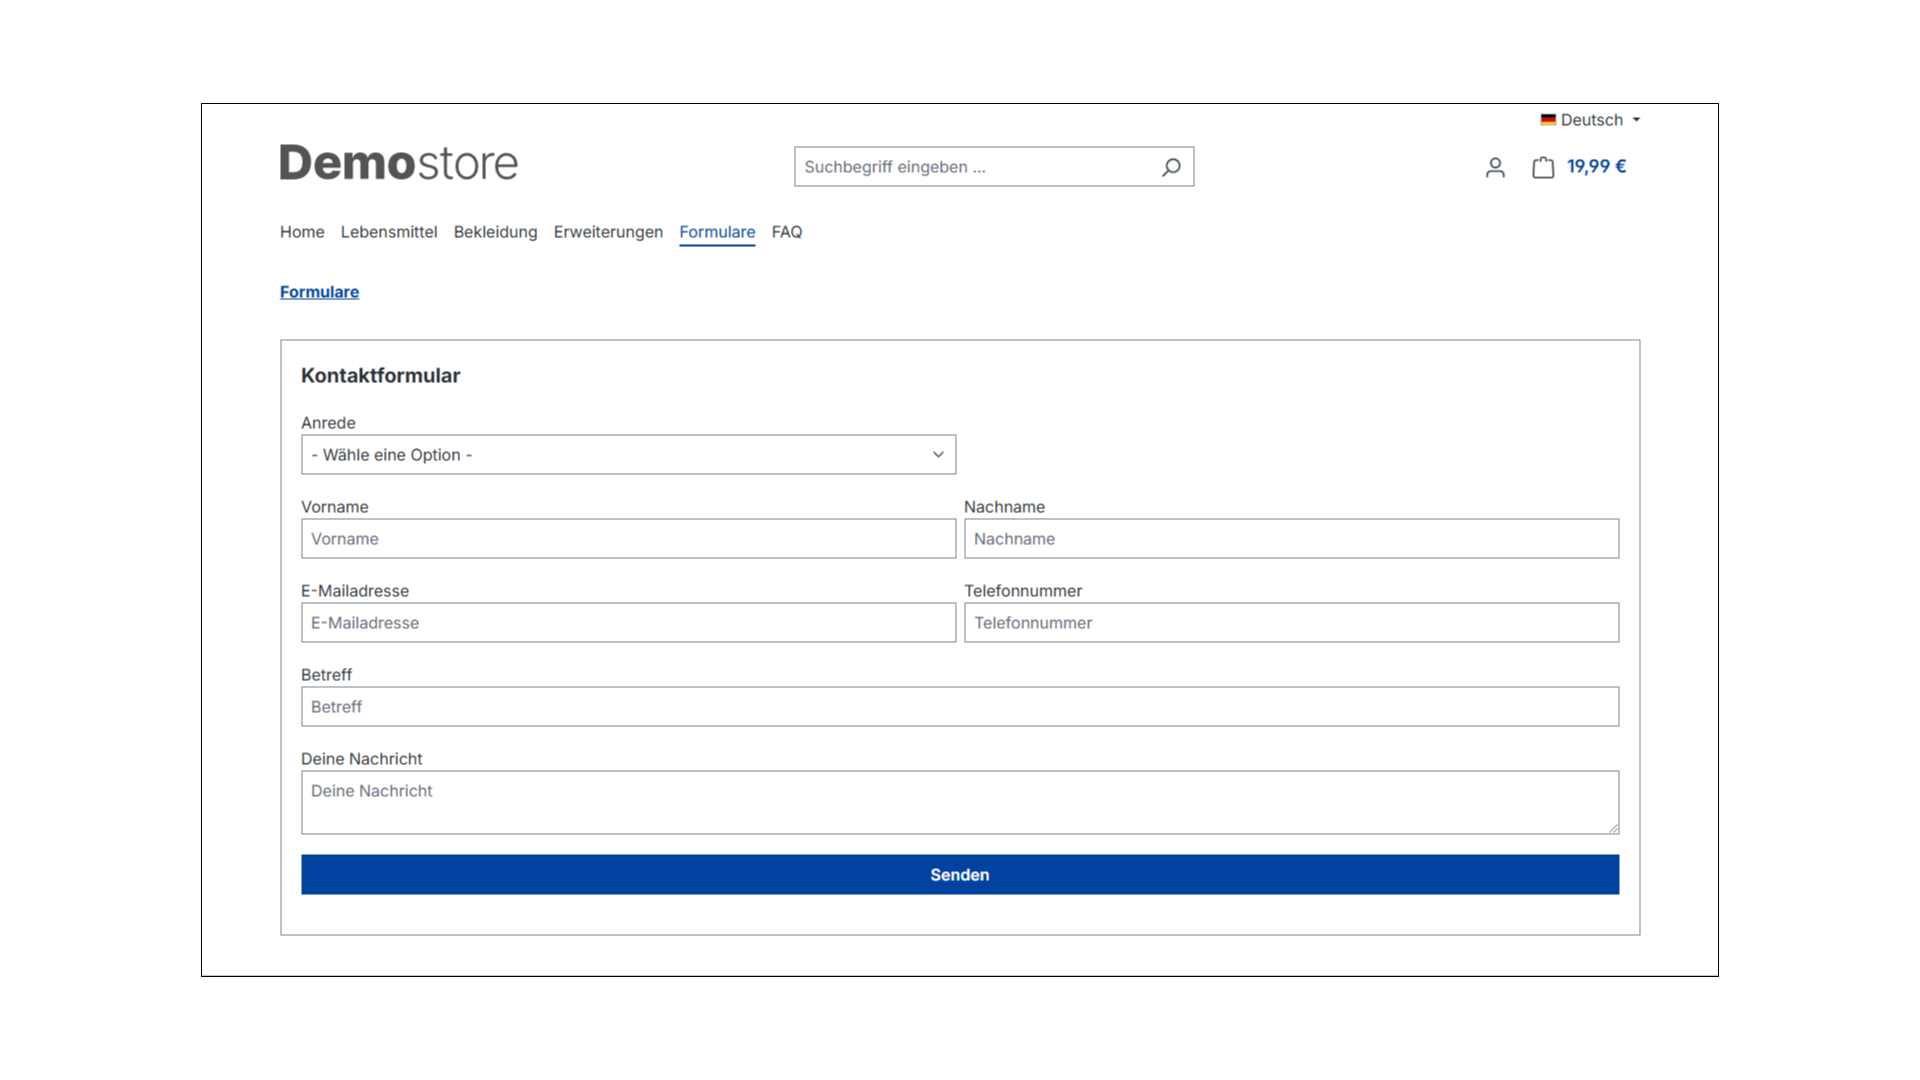Screen dimensions: 1920x1080
Task: Click into the Vorname field
Action: [628, 539]
